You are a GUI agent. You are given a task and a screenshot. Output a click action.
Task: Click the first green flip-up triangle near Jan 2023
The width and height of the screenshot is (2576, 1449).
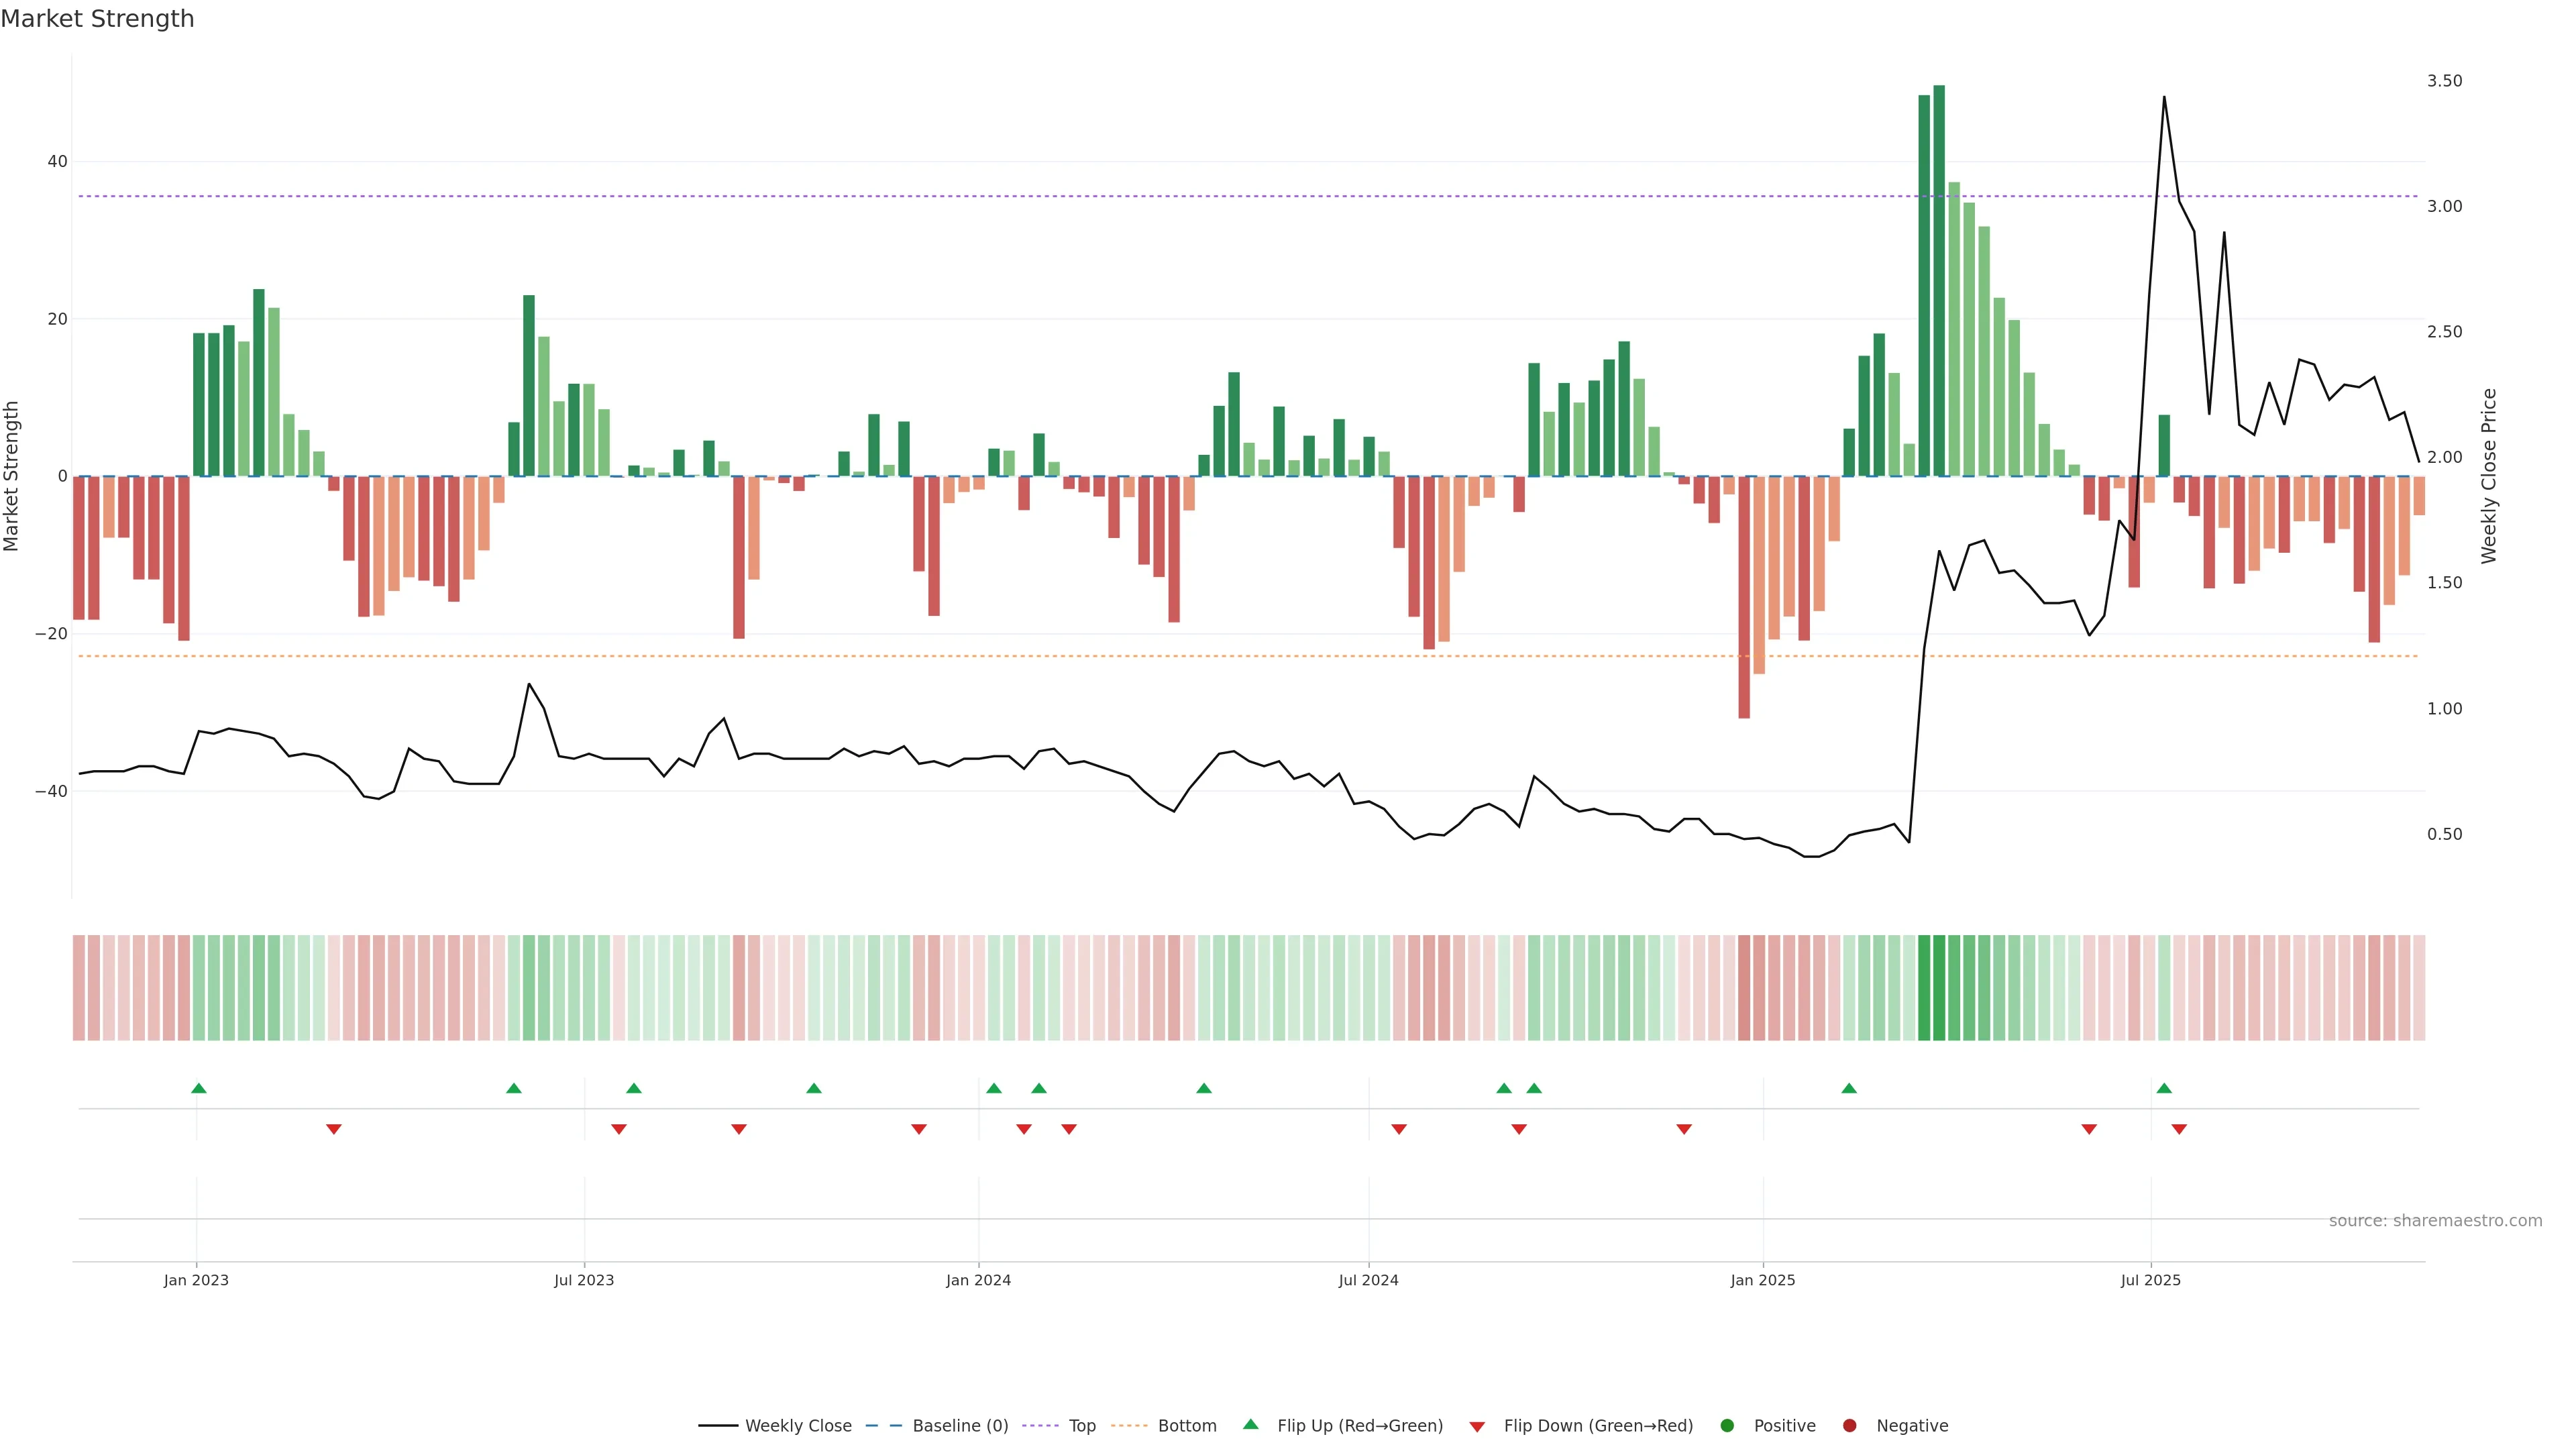tap(199, 1088)
